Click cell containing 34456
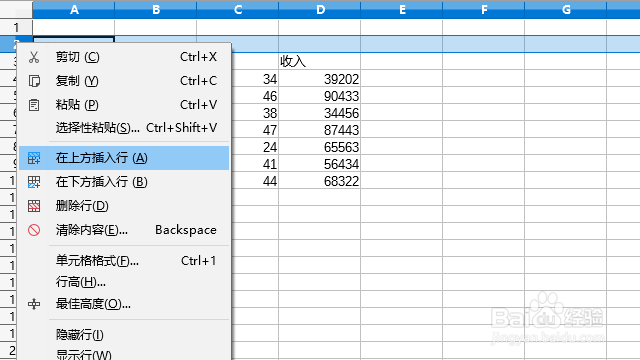The image size is (640, 360). tap(320, 113)
